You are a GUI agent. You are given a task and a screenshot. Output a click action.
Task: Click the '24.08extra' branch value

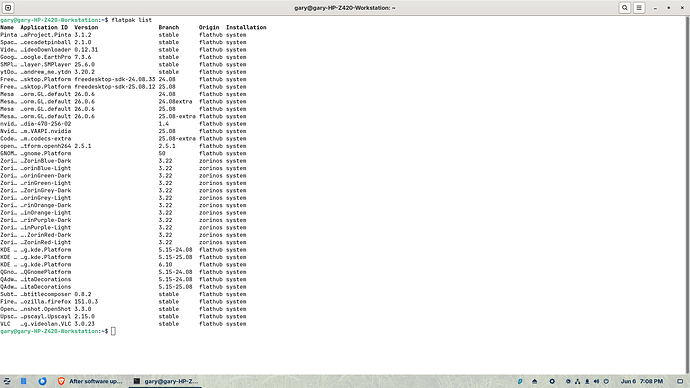175,102
